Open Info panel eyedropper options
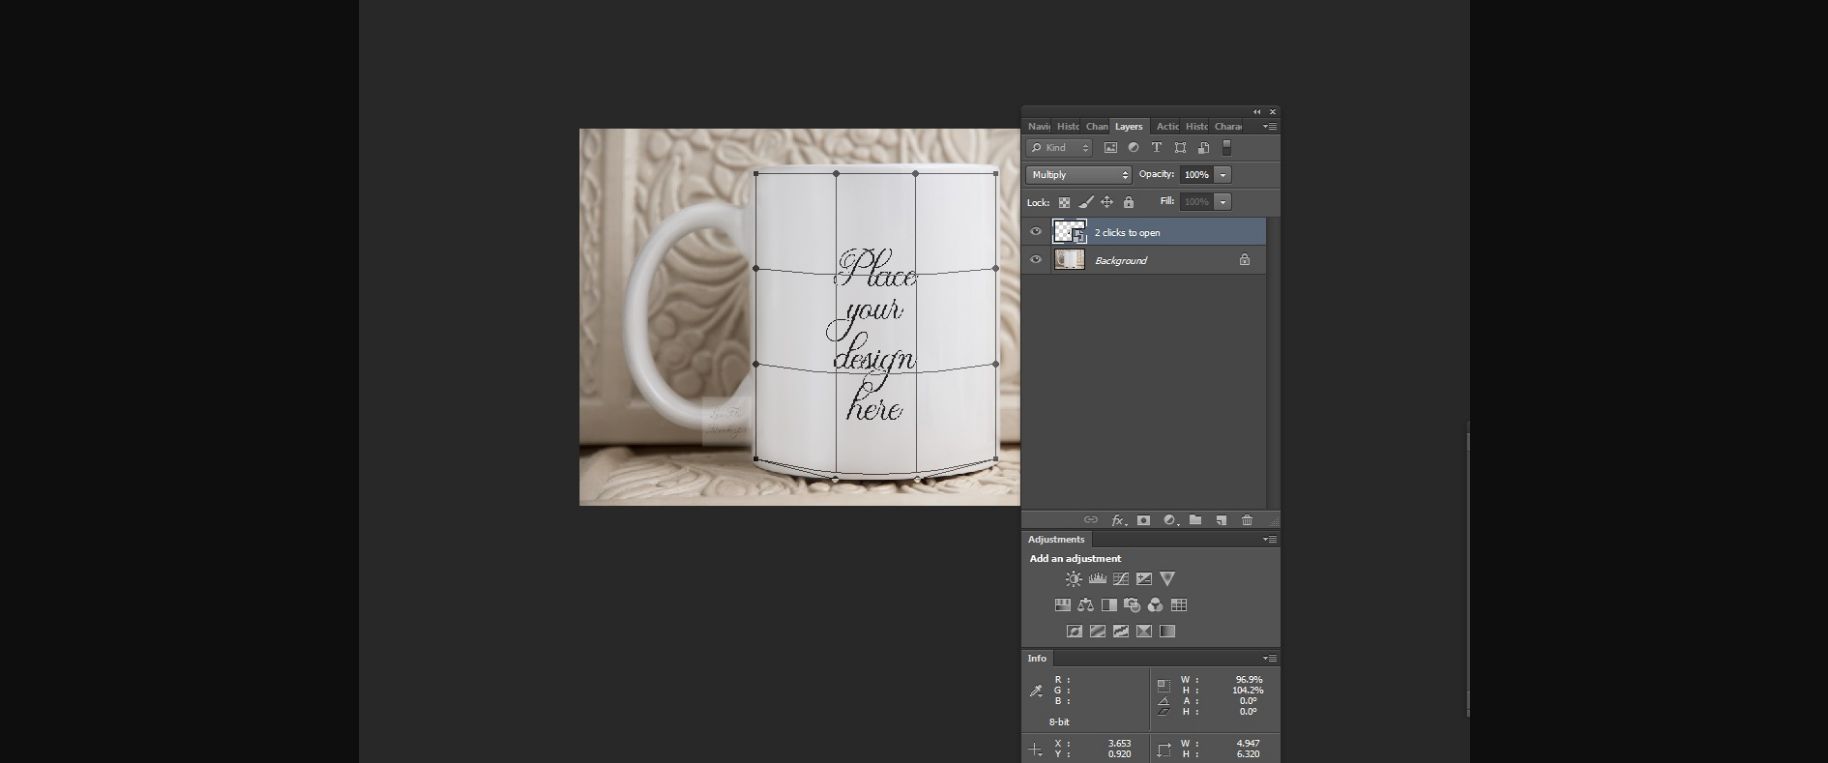1828x763 pixels. (1036, 690)
